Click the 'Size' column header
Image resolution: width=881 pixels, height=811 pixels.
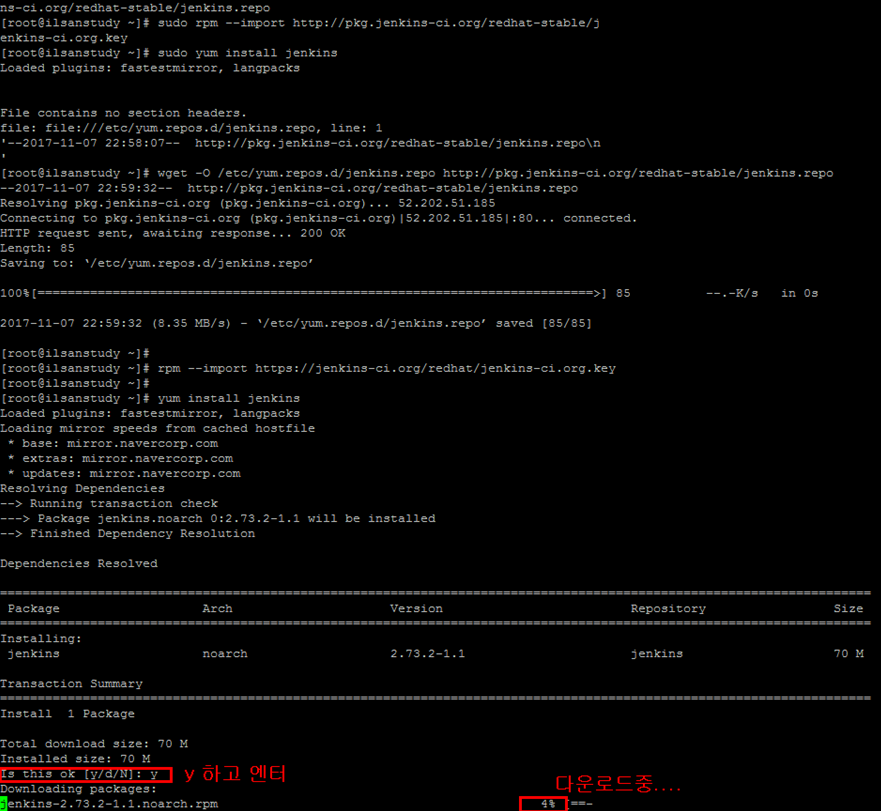click(848, 609)
